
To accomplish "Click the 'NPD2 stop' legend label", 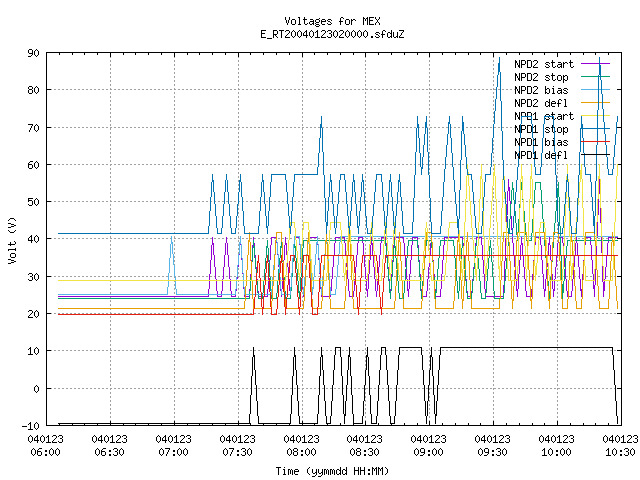I will point(541,77).
